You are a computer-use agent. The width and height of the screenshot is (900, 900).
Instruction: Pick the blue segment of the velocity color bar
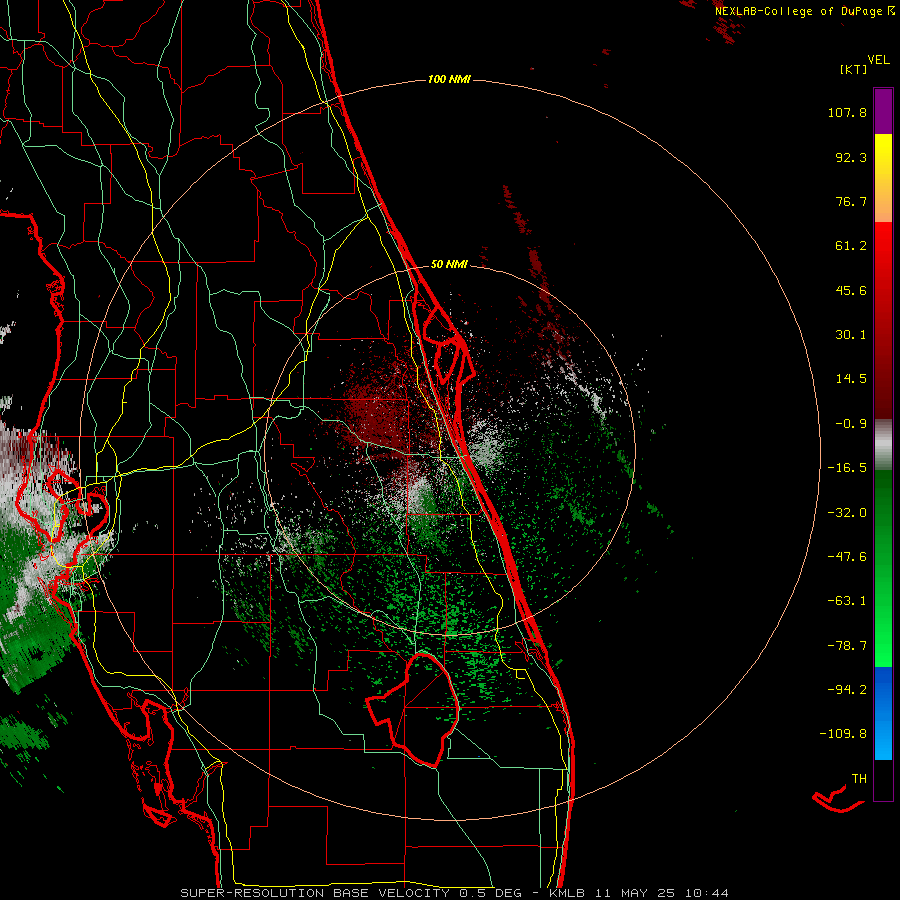[883, 713]
